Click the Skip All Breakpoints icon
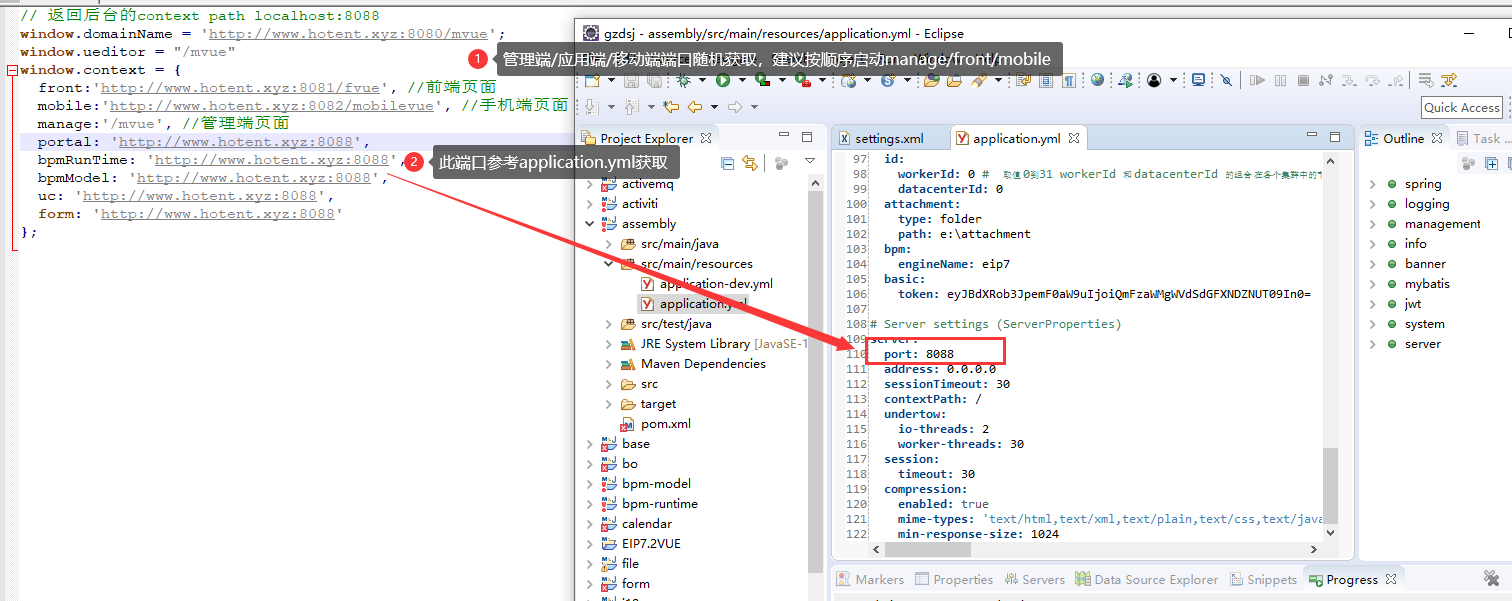Screen dimensions: 1512x601 (1226, 80)
